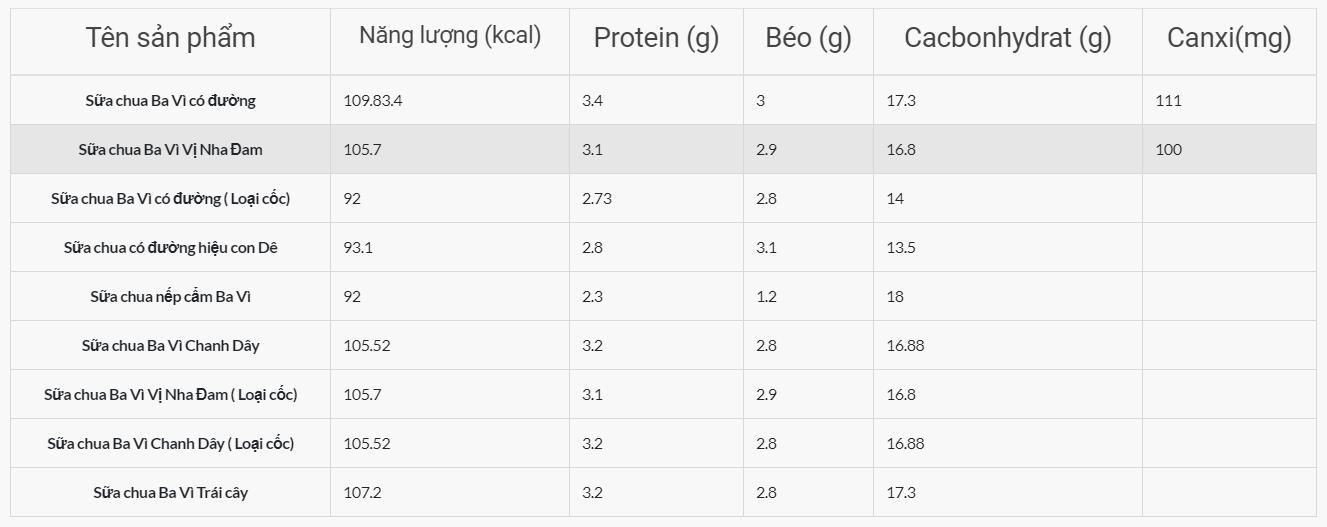Click 'Sữa chua Ba Vì có đường ( Loại cốc)'
The width and height of the screenshot is (1327, 527).
coord(170,198)
